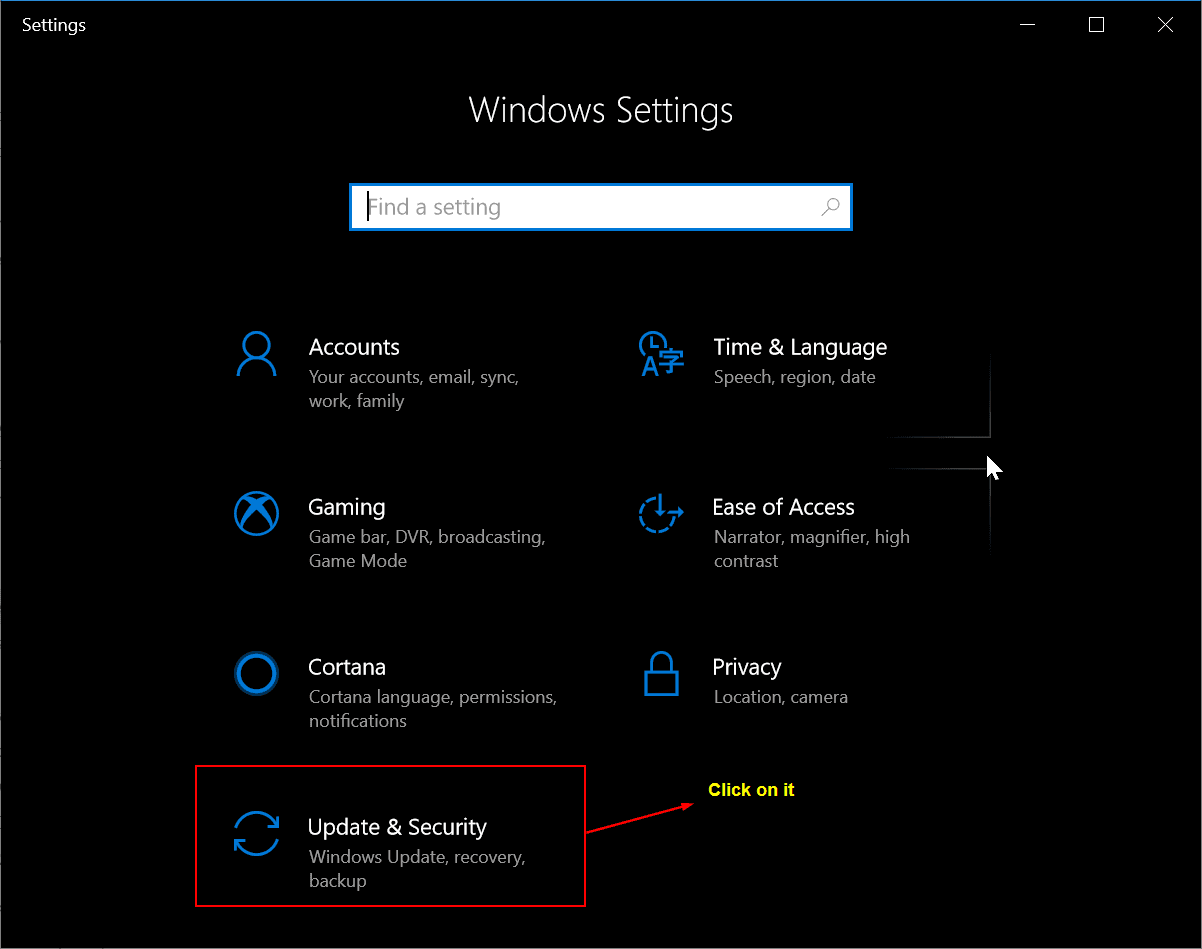Click "Game bar, DVR, broadcasting, Game Mode" text
This screenshot has height=949, width=1202.
click(x=427, y=549)
